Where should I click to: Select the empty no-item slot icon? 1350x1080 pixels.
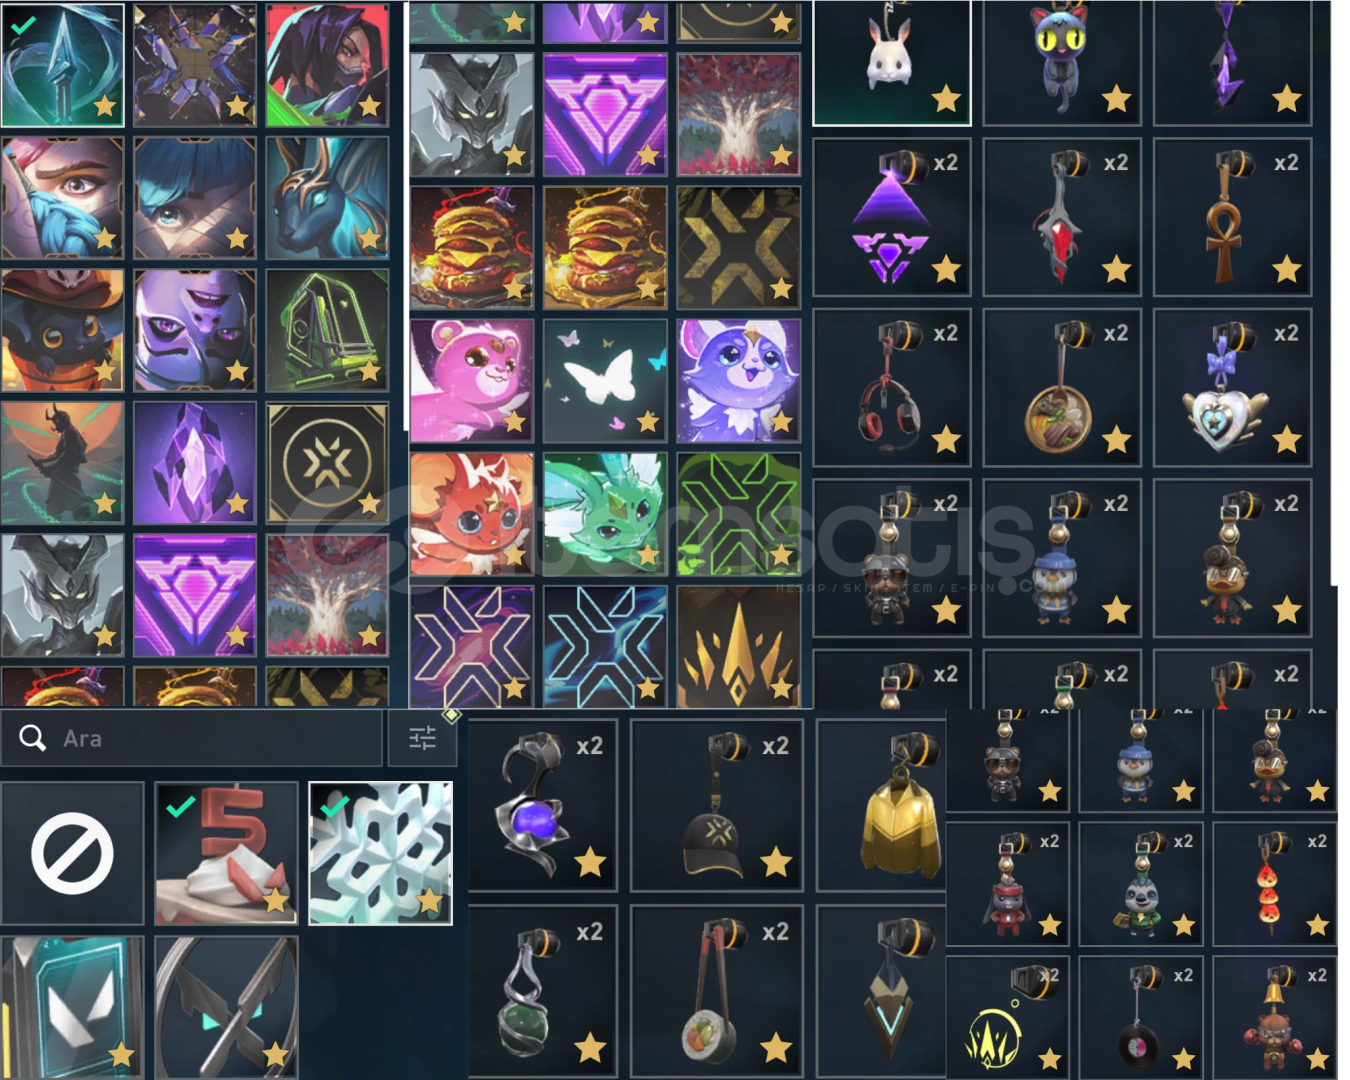click(72, 853)
